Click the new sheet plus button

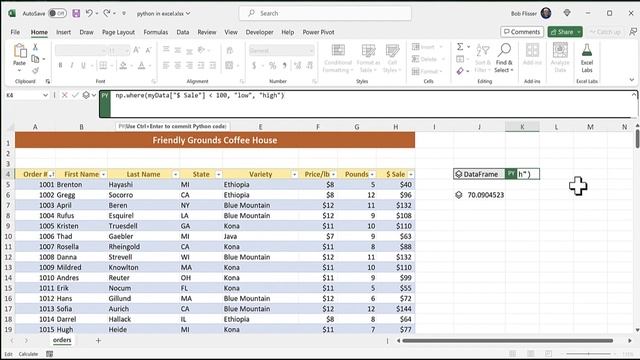click(98, 340)
